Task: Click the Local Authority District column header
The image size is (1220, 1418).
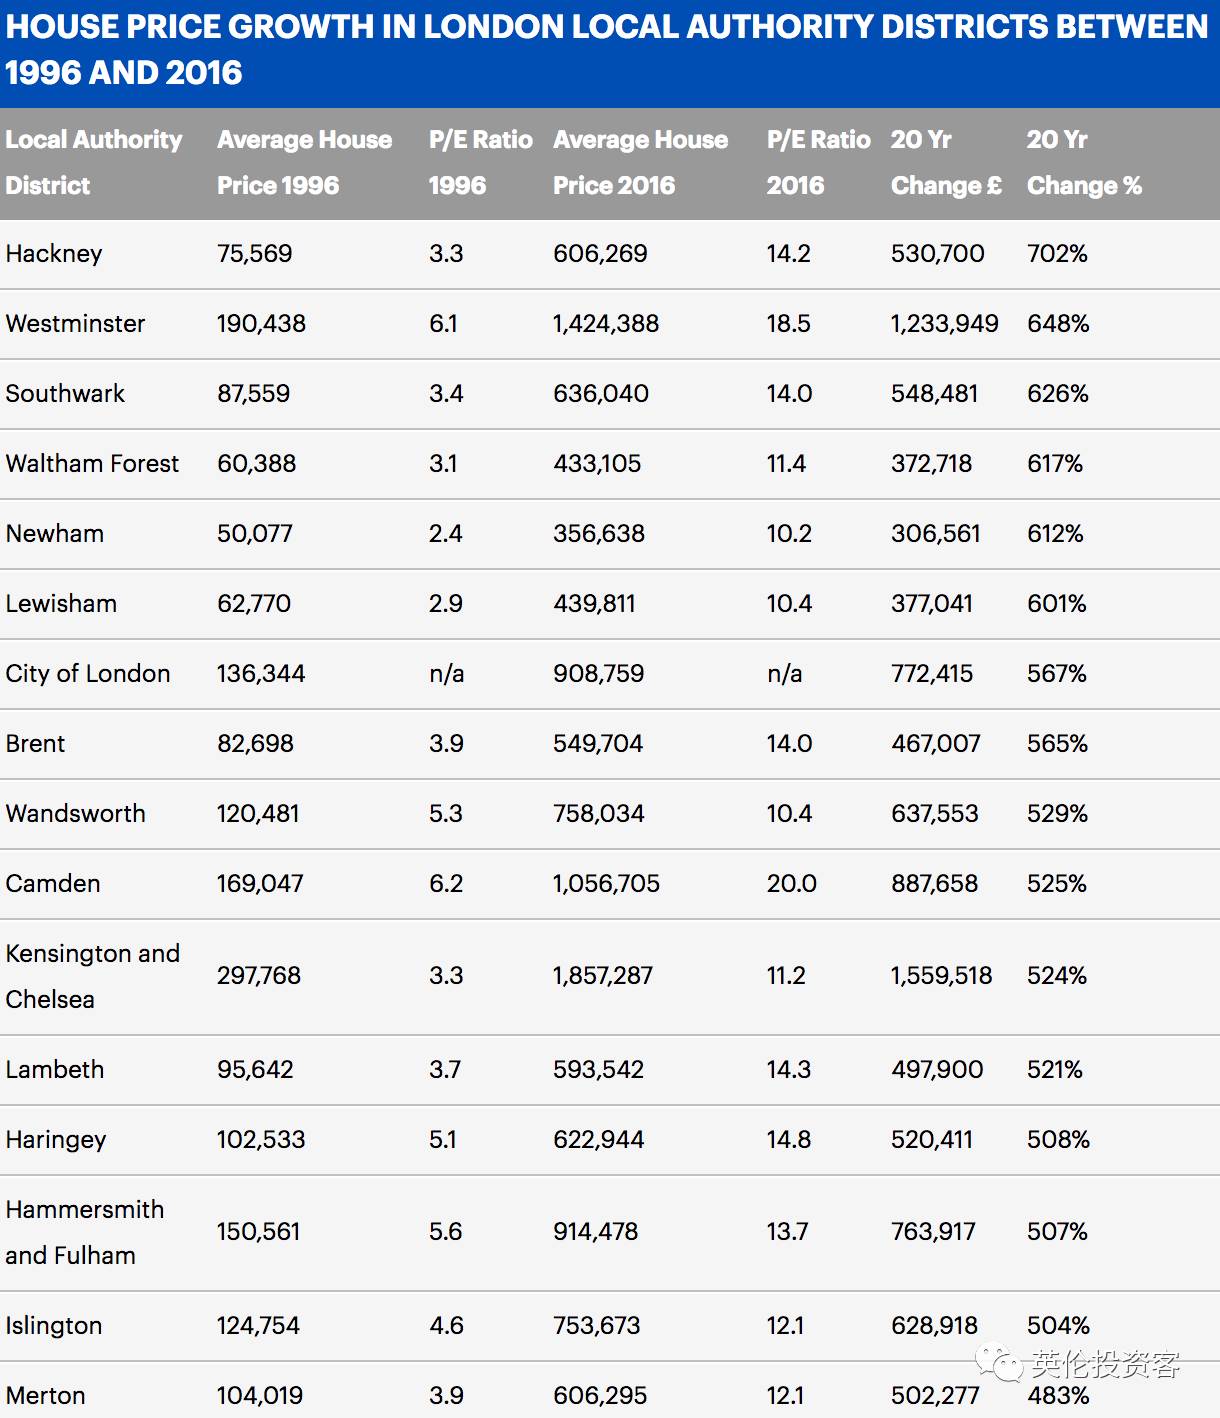Action: coord(94,162)
